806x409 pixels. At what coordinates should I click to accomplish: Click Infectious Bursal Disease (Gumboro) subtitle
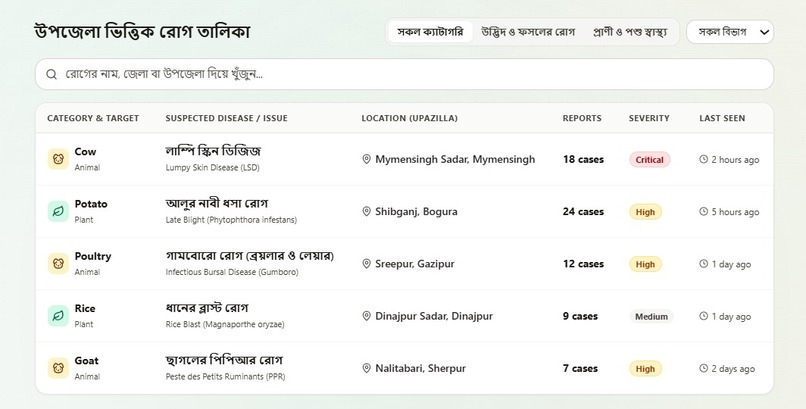click(x=232, y=272)
